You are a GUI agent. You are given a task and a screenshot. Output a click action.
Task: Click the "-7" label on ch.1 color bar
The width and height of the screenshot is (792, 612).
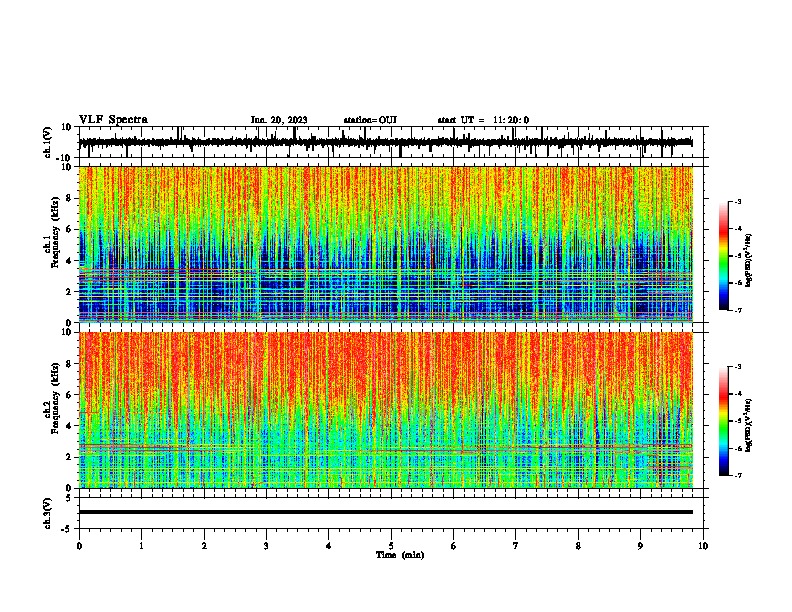pyautogui.click(x=737, y=310)
